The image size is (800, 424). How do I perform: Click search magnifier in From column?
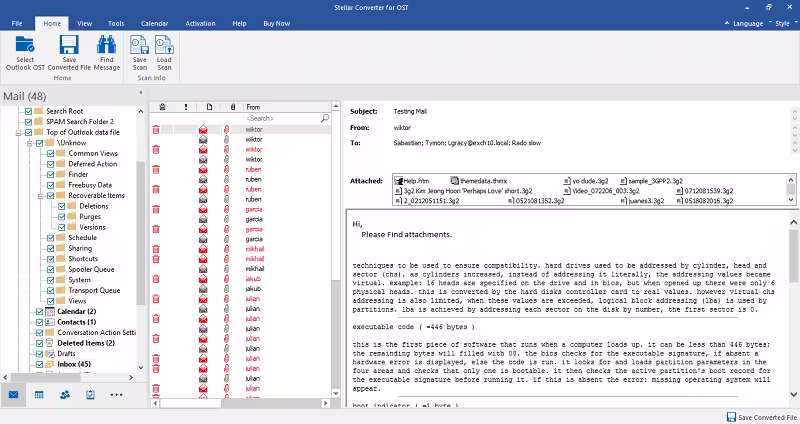click(x=324, y=118)
